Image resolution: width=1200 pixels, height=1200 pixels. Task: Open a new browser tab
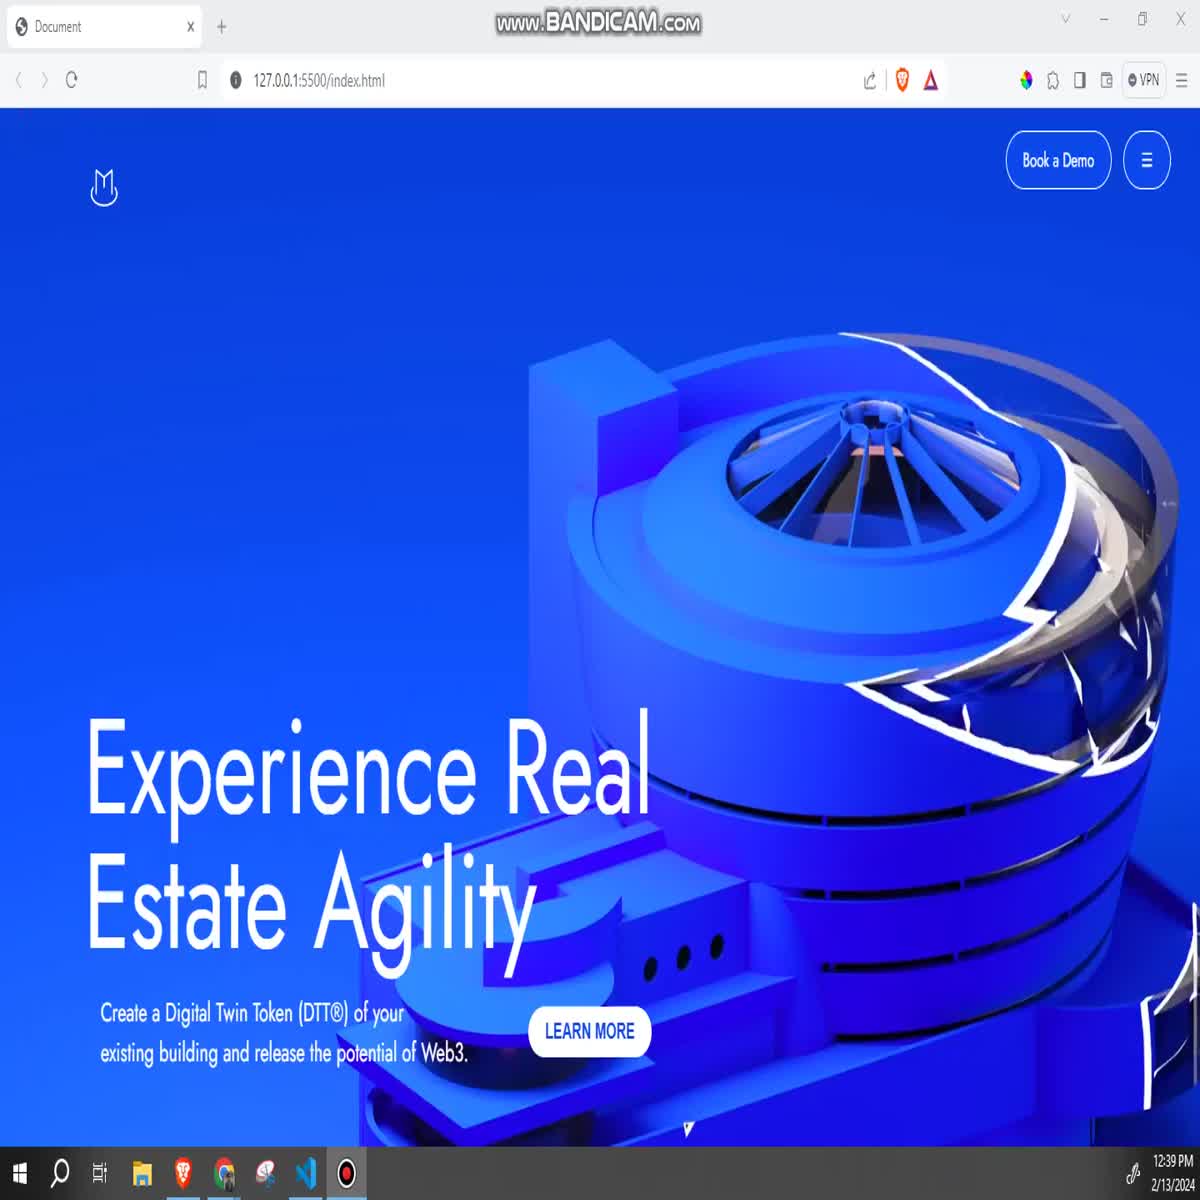222,27
